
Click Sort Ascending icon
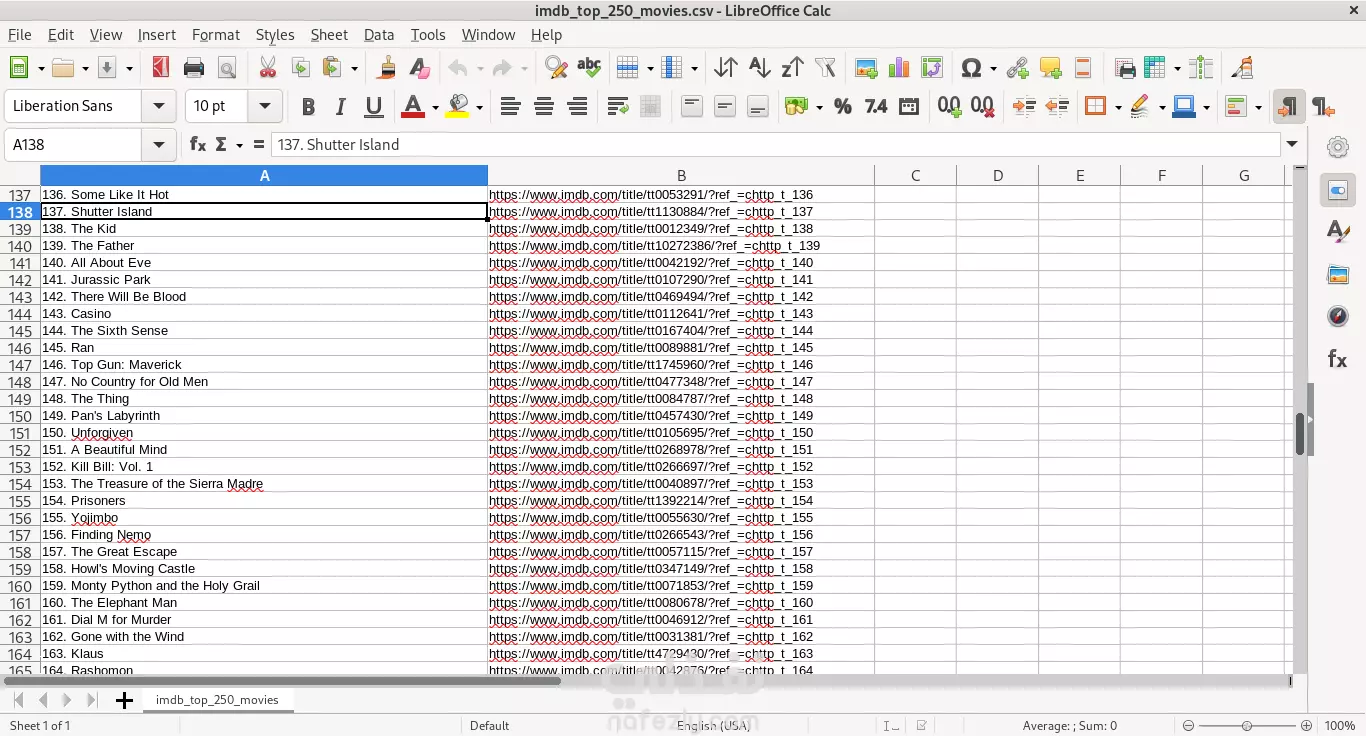[759, 68]
